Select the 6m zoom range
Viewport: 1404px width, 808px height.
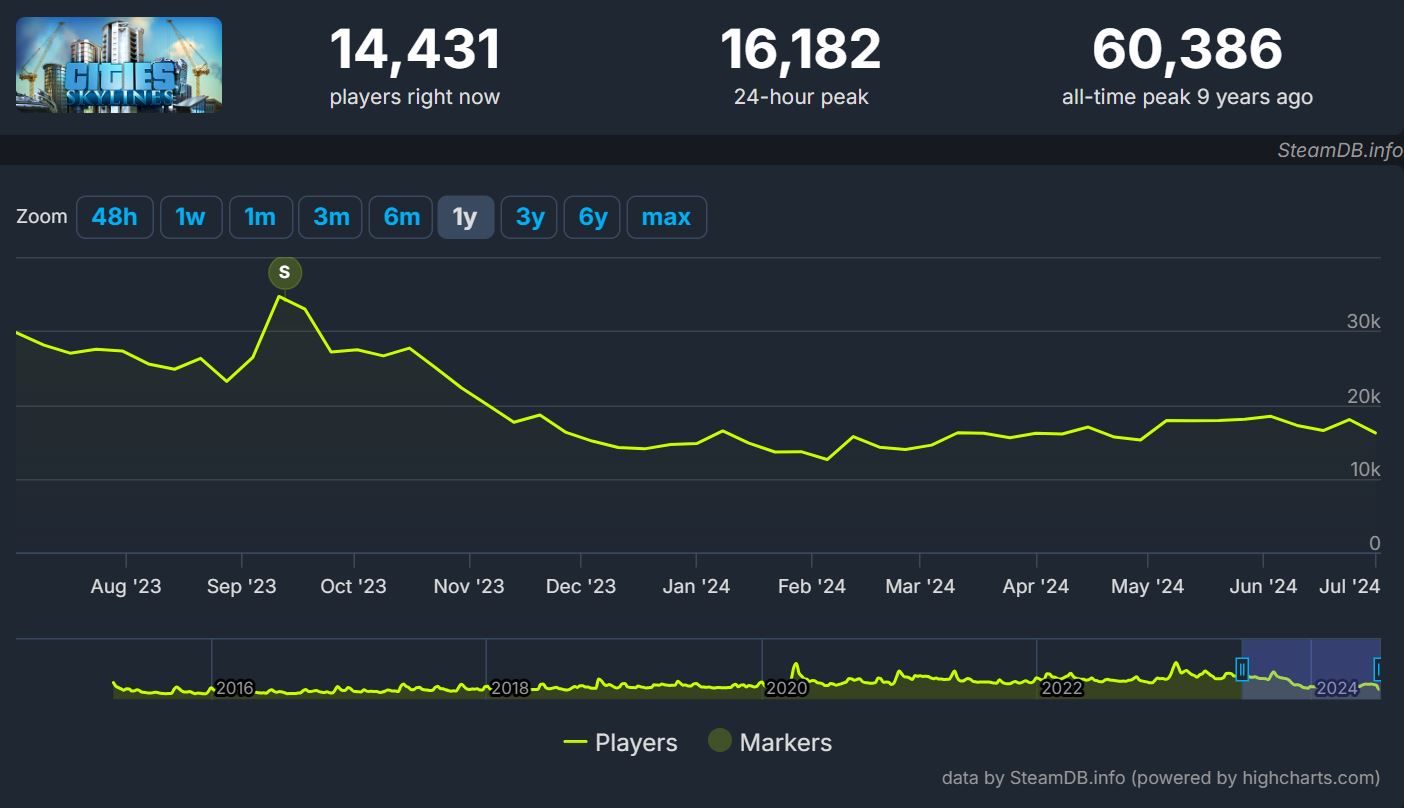pos(401,217)
